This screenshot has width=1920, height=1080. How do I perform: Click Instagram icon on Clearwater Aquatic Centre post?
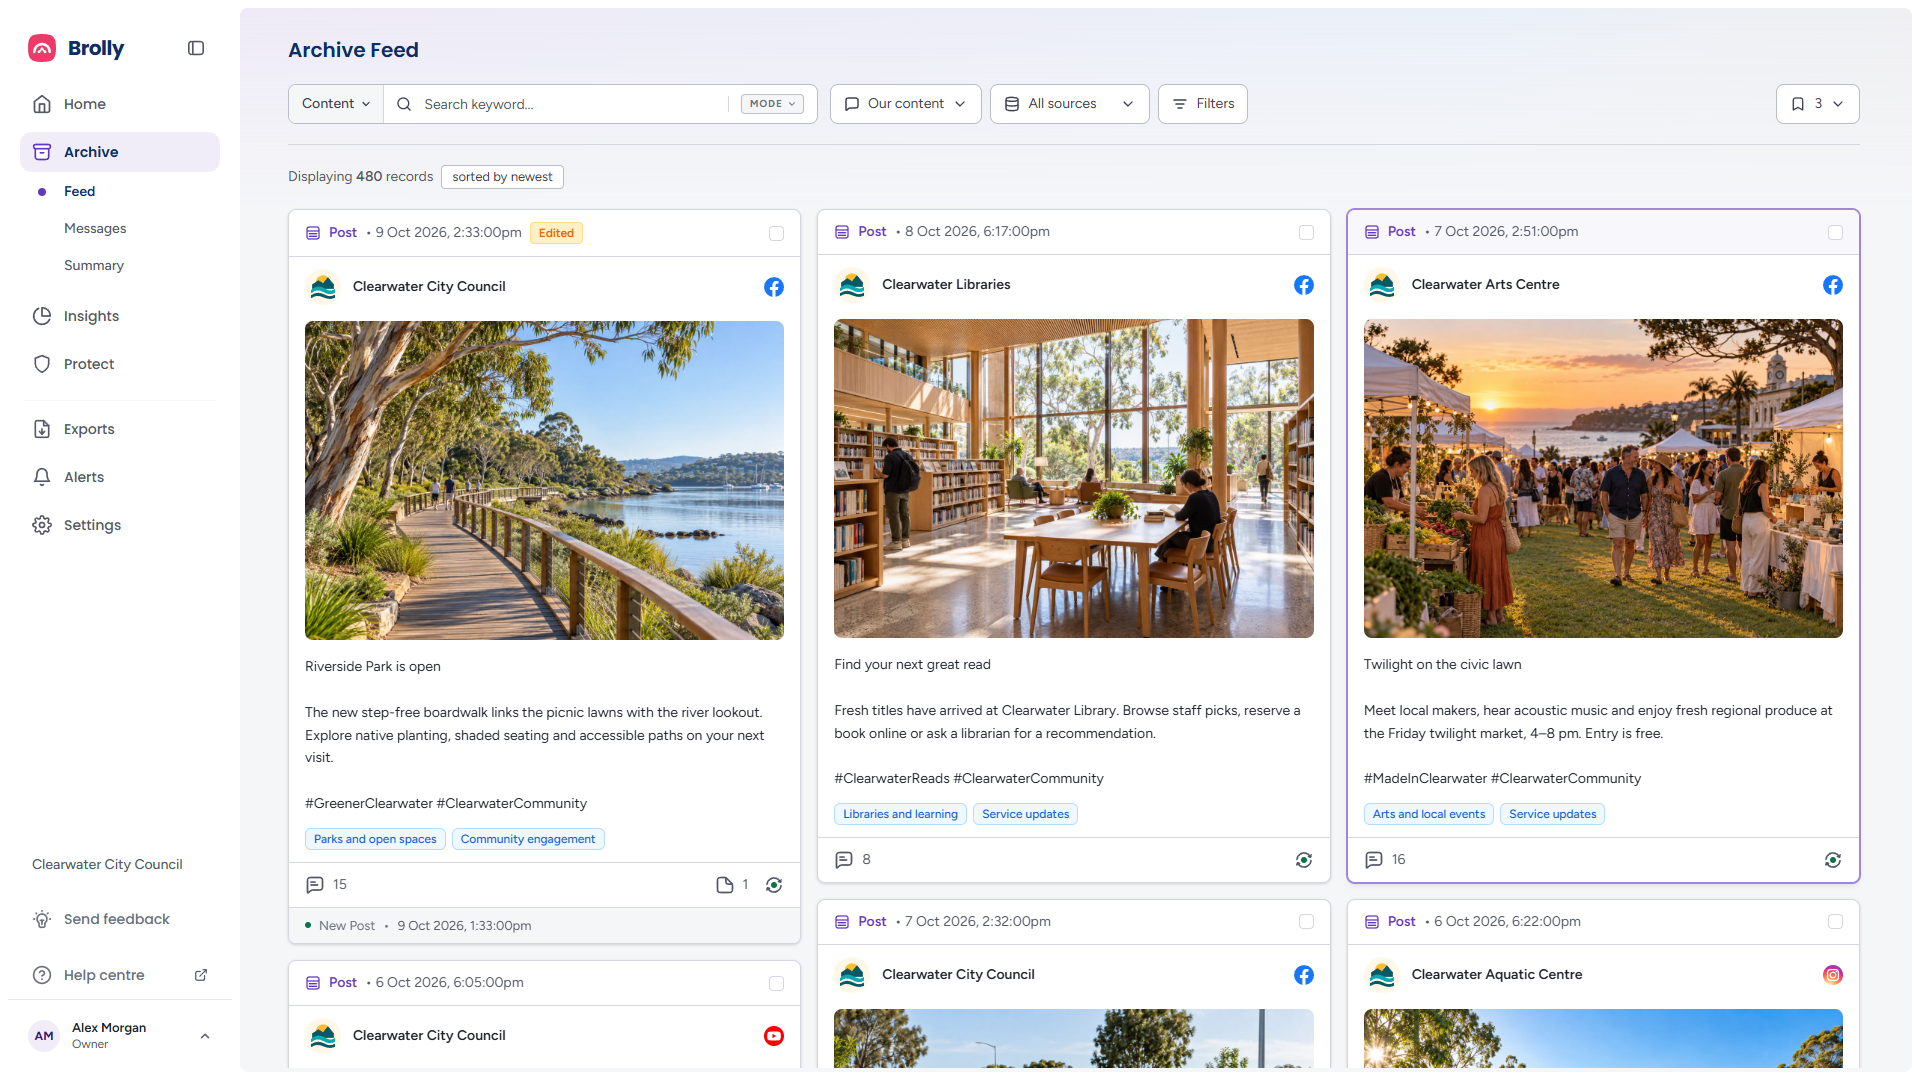1833,975
